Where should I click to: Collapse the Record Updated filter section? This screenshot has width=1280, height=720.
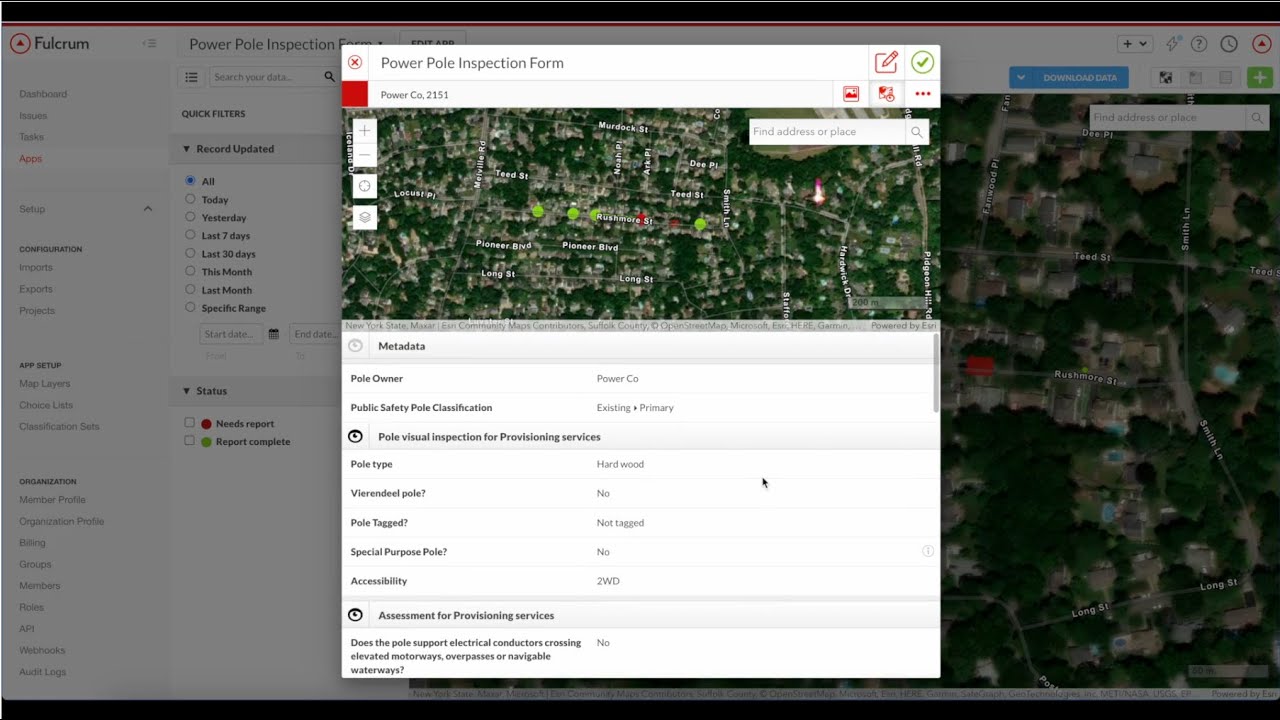[186, 149]
